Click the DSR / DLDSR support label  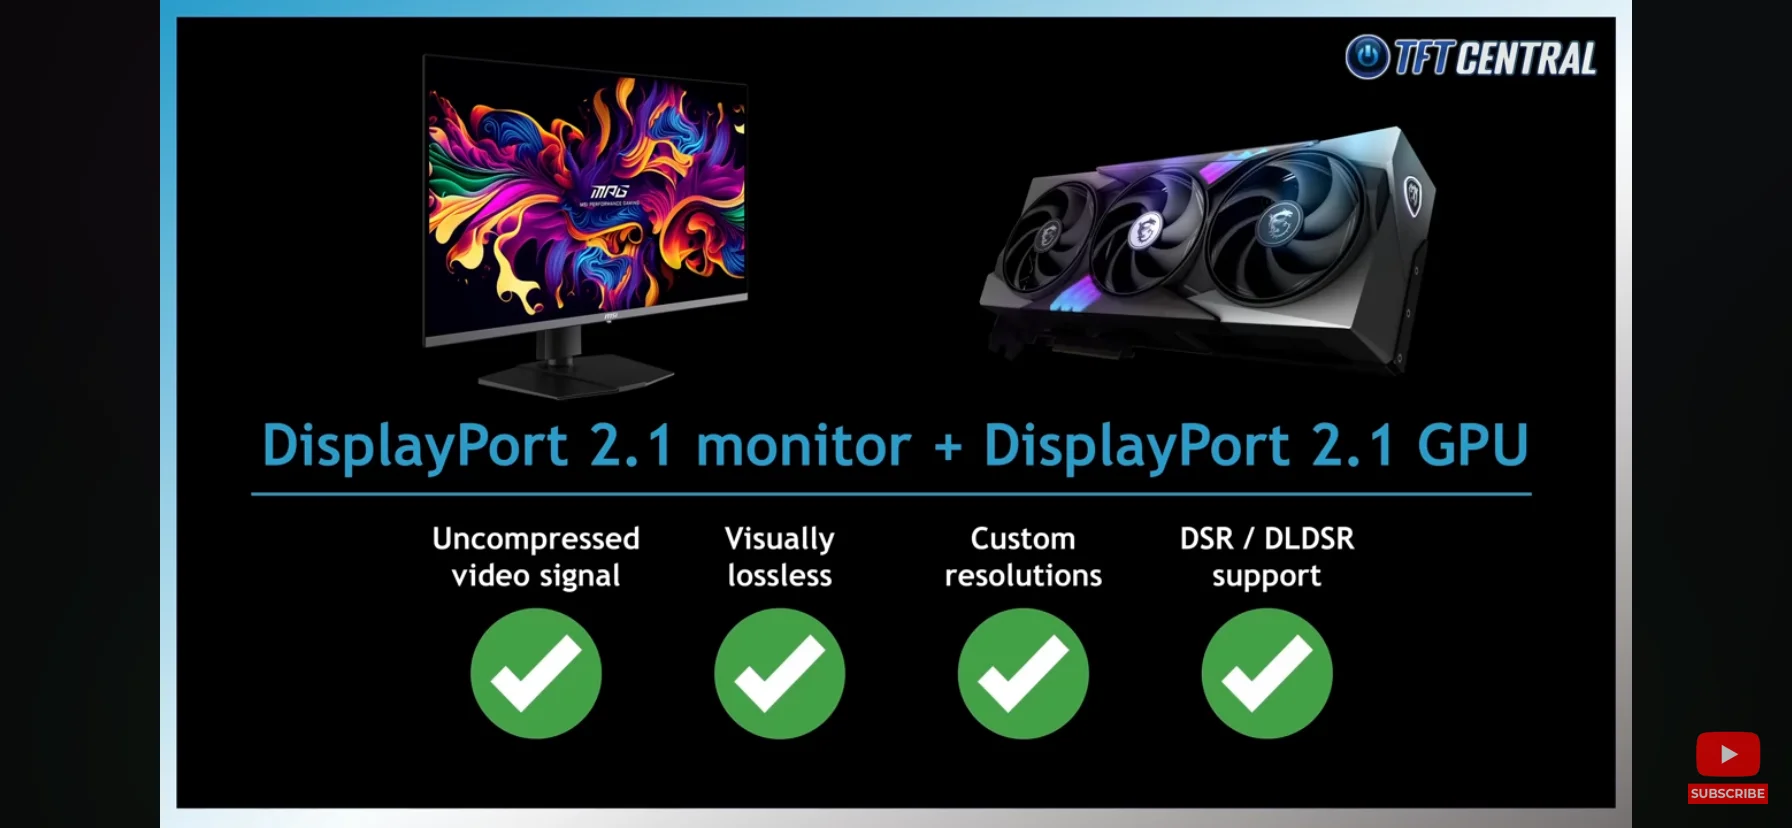(1267, 557)
